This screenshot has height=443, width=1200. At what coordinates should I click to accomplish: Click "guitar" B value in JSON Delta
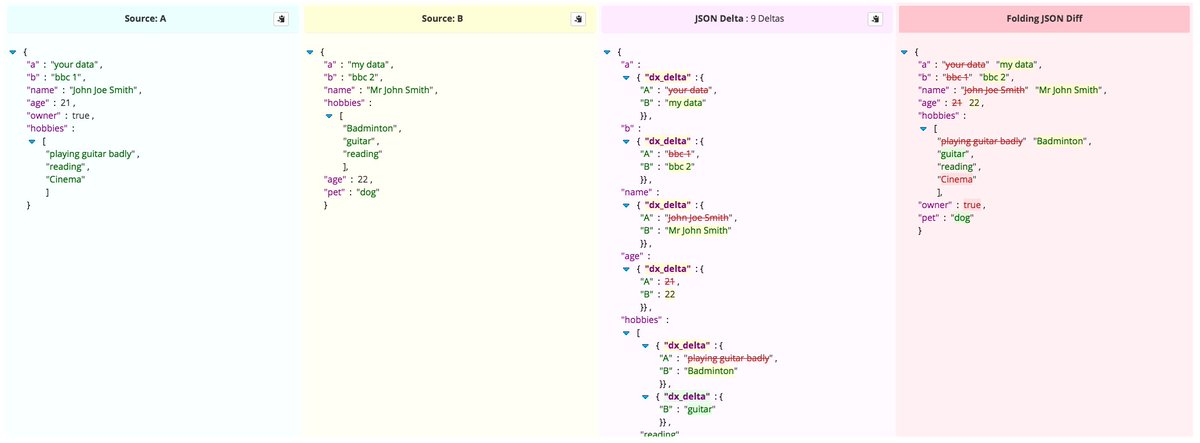pos(700,409)
